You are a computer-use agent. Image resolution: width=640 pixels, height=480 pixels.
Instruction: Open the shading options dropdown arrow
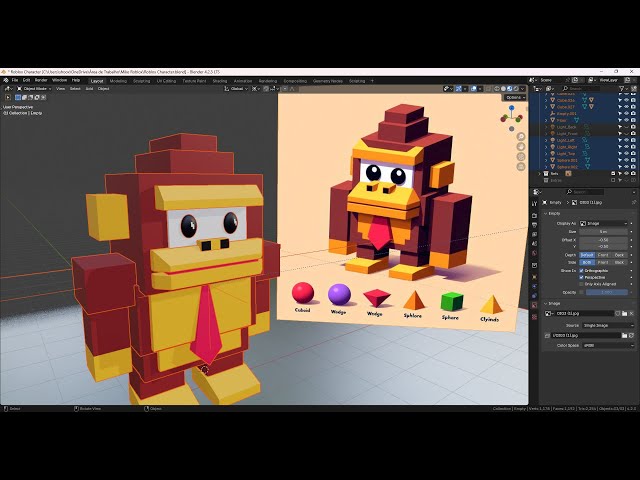pyautogui.click(x=522, y=89)
